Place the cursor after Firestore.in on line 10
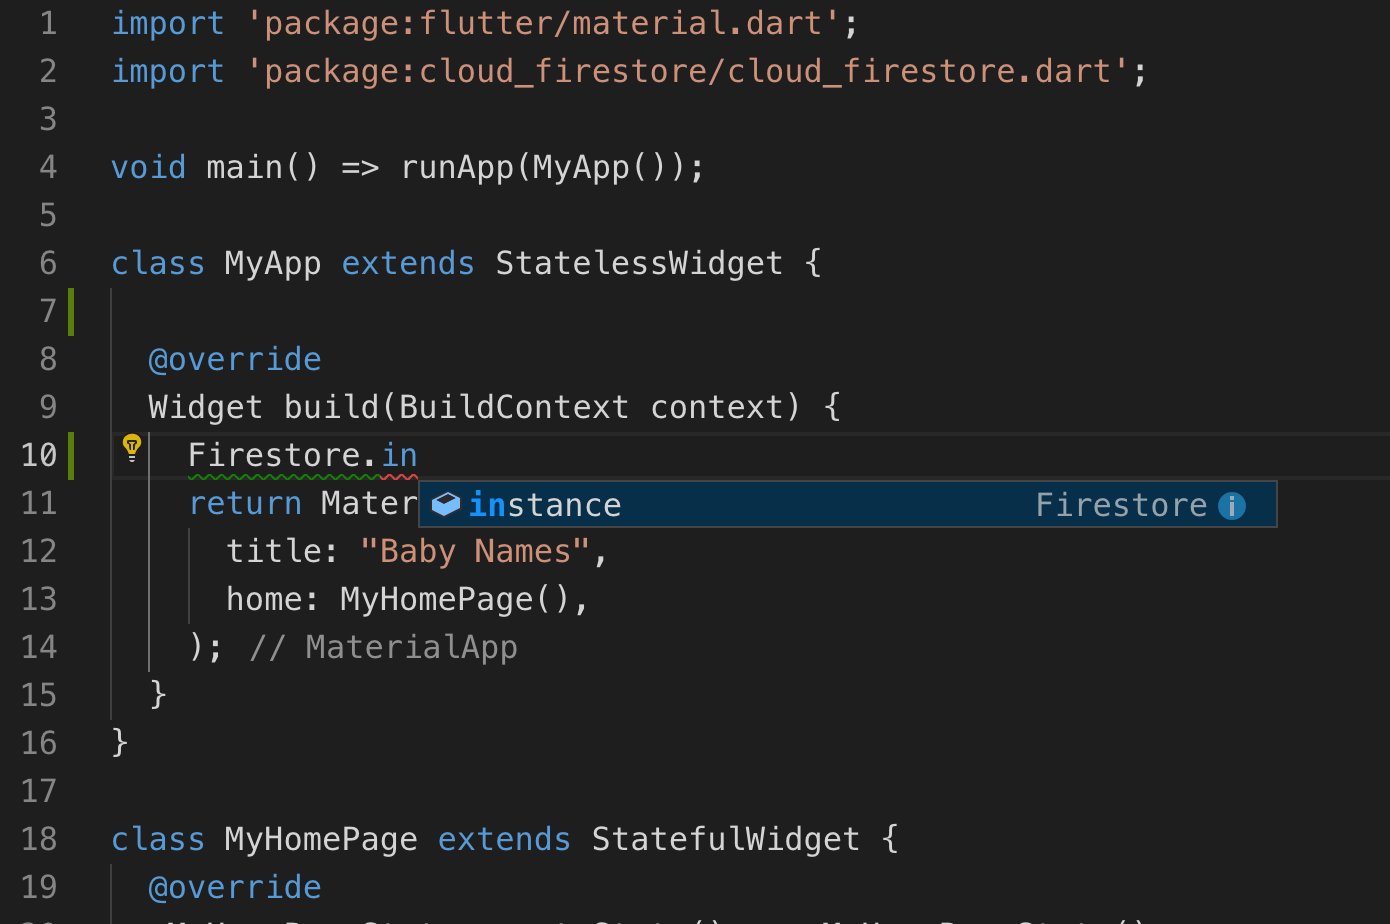 pos(419,453)
